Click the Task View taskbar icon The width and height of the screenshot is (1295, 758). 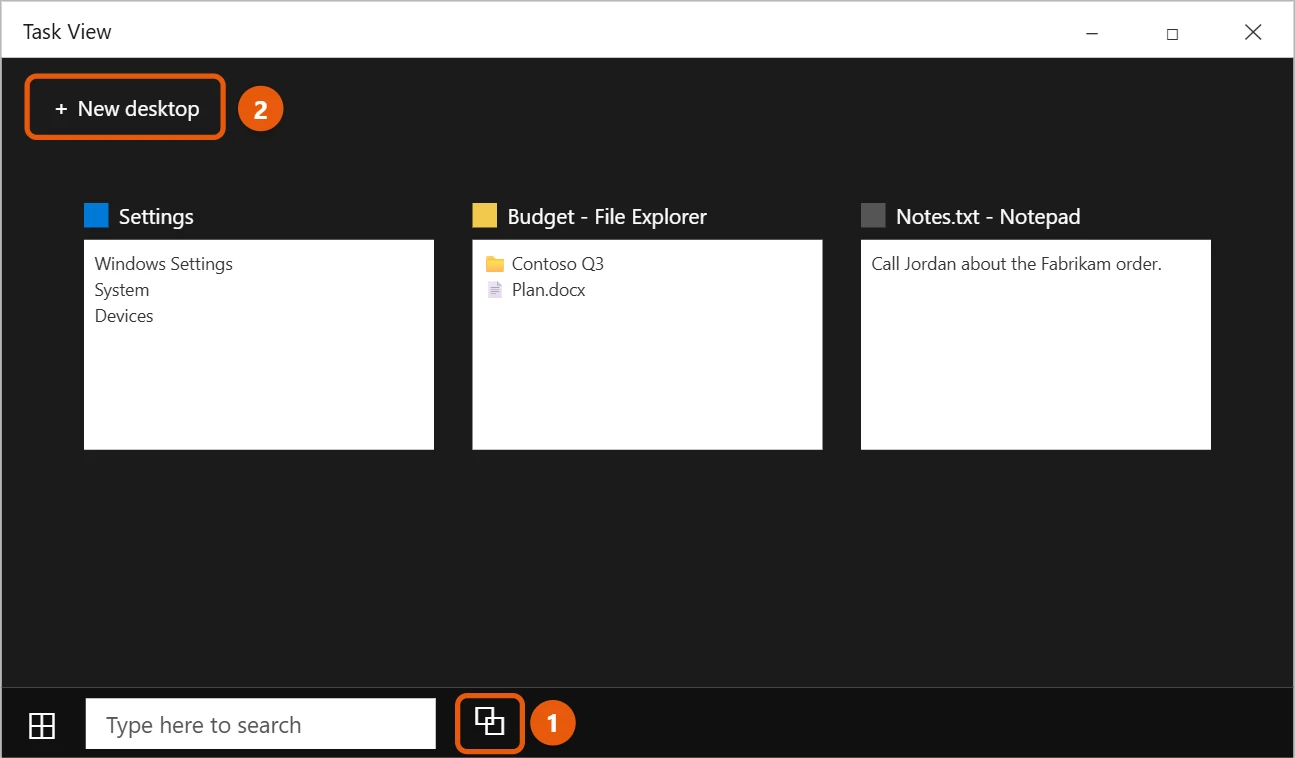tap(489, 723)
